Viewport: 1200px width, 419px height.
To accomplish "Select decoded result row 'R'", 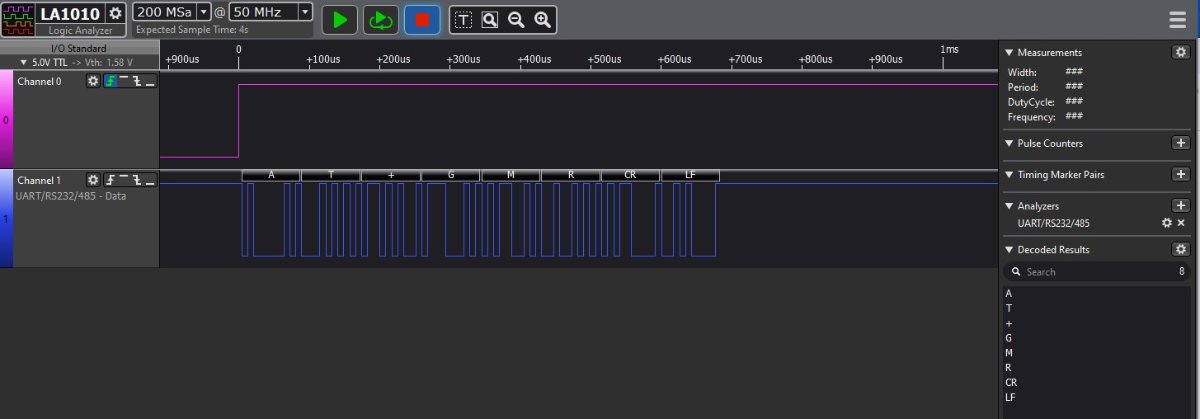I will (1098, 367).
